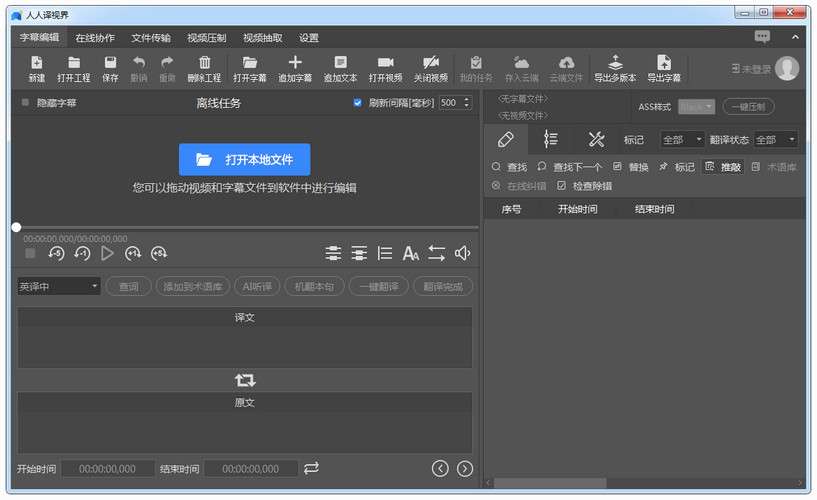Click the play button under the video
817x500 pixels.
point(108,254)
